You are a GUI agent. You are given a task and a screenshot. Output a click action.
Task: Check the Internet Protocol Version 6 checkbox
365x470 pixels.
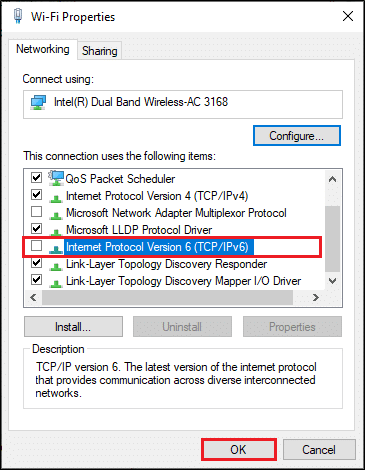pyautogui.click(x=36, y=246)
